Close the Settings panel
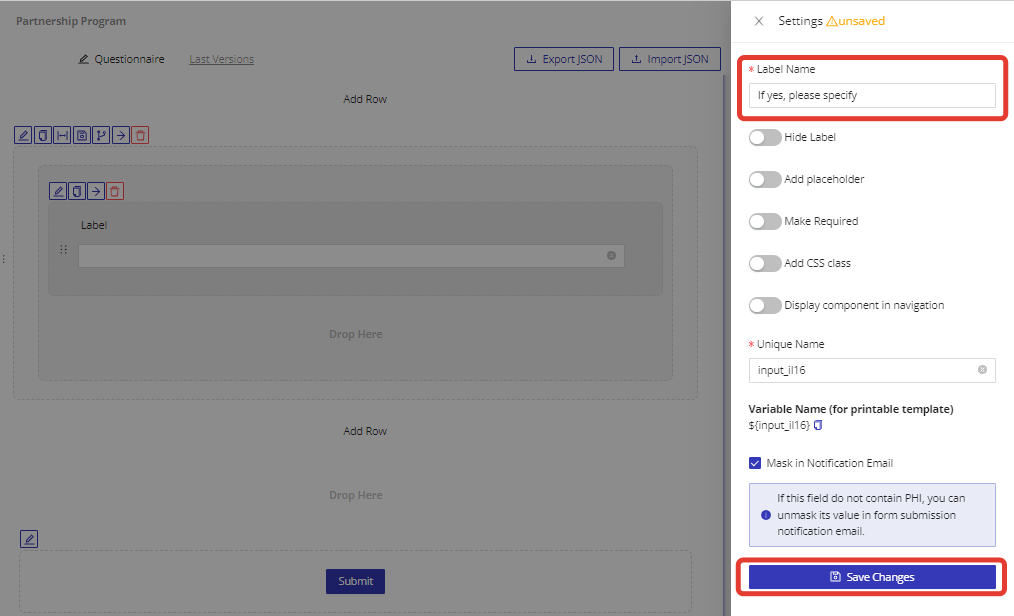1014x616 pixels. click(759, 21)
